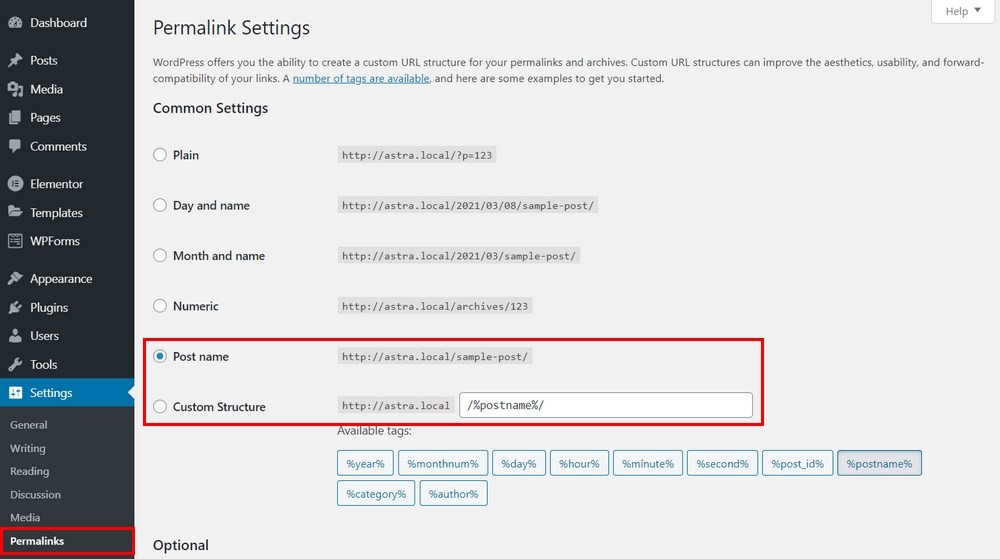The width and height of the screenshot is (1000, 559).
Task: Click the Tools wrench icon
Action: (x=15, y=364)
